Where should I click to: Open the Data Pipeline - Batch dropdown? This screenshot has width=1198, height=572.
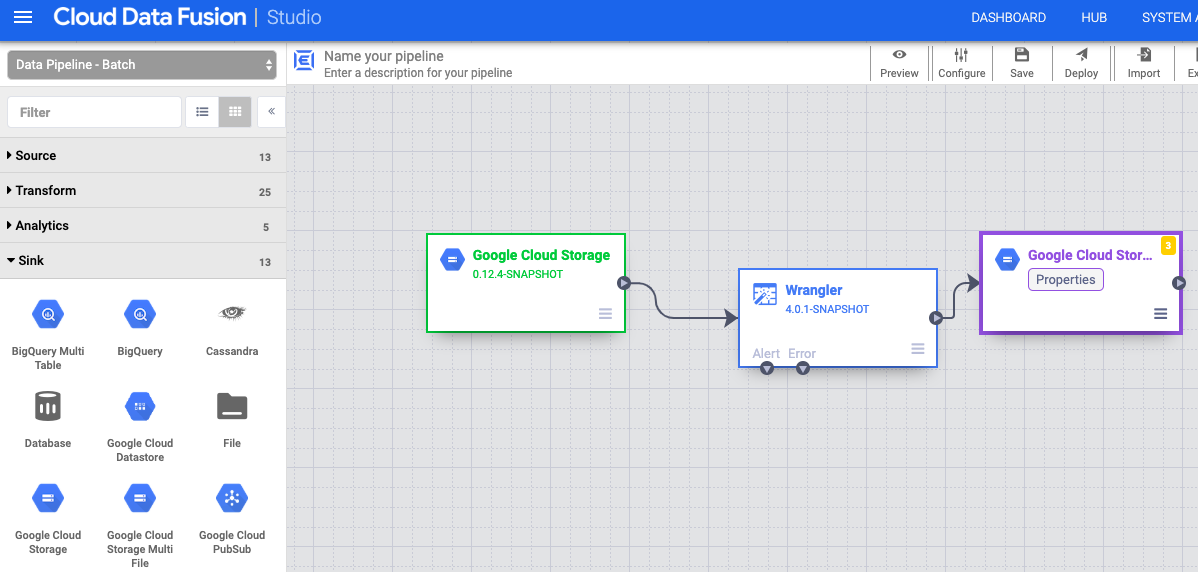pyautogui.click(x=142, y=65)
